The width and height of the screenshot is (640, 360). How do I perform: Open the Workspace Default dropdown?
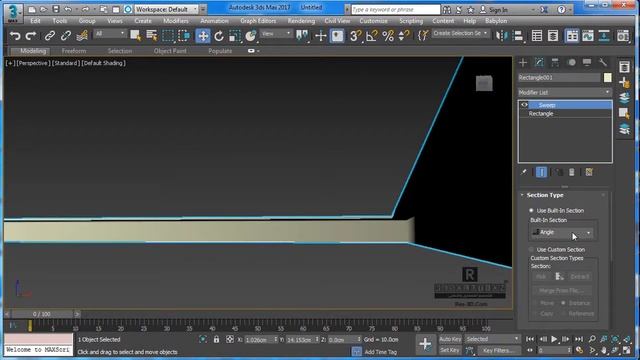(x=166, y=9)
